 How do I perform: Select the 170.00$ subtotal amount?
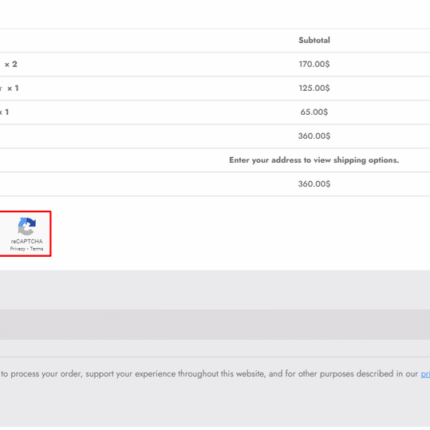[x=314, y=64]
